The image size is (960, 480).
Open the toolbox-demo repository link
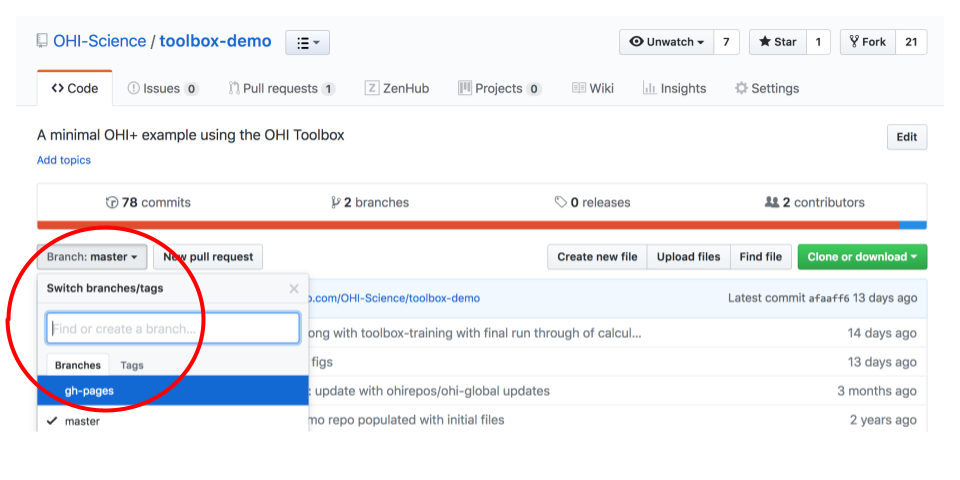(x=216, y=42)
